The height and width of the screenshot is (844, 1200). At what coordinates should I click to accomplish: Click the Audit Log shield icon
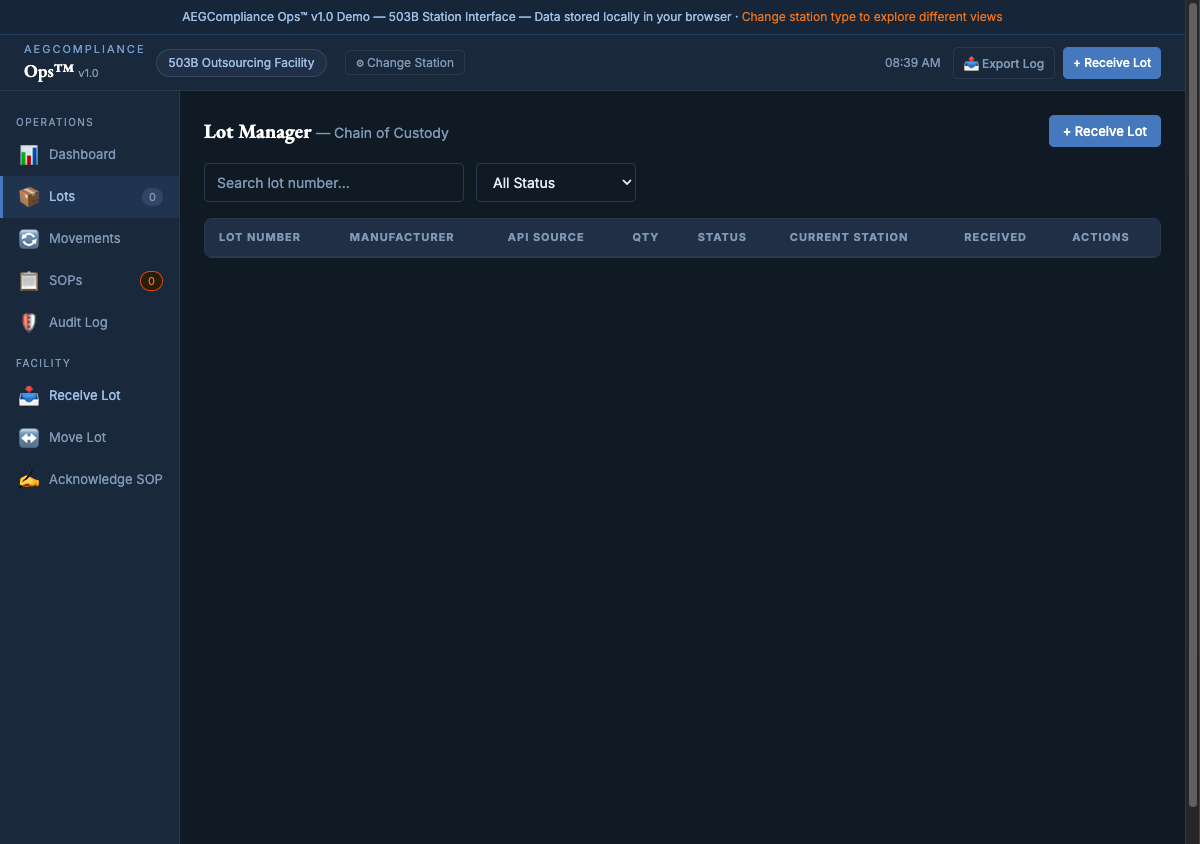(29, 323)
